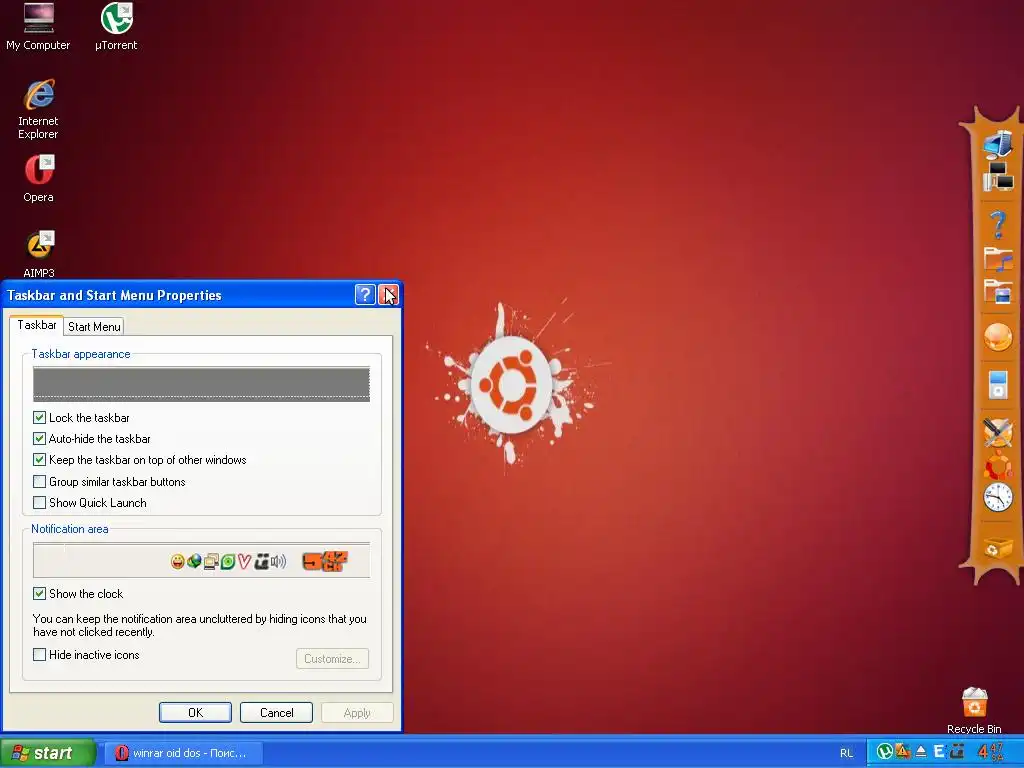Click the Ubuntu logo icon in dock

coord(998,466)
